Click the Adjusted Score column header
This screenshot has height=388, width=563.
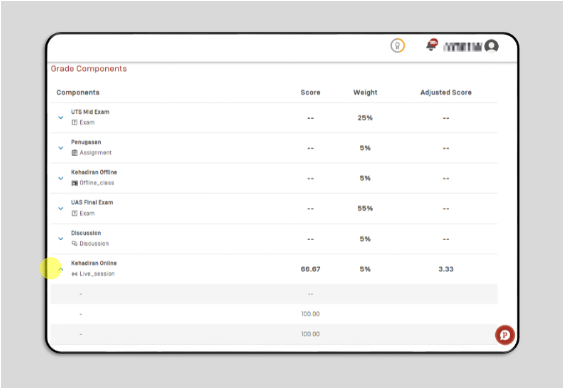[x=446, y=92]
